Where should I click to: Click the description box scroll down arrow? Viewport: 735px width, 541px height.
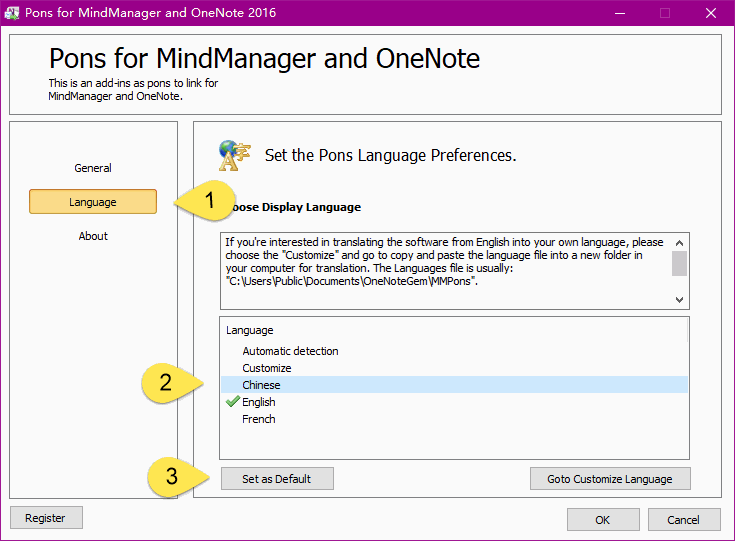679,299
